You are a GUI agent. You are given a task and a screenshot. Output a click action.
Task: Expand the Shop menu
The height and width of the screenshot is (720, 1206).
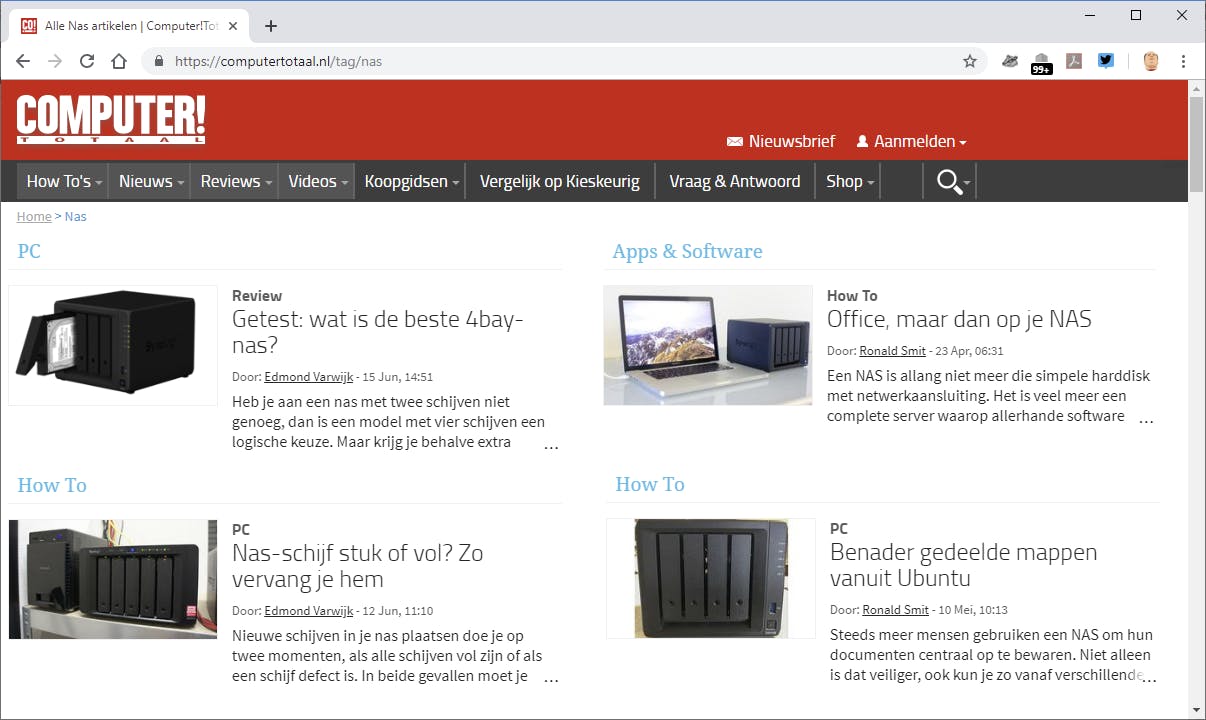[849, 181]
